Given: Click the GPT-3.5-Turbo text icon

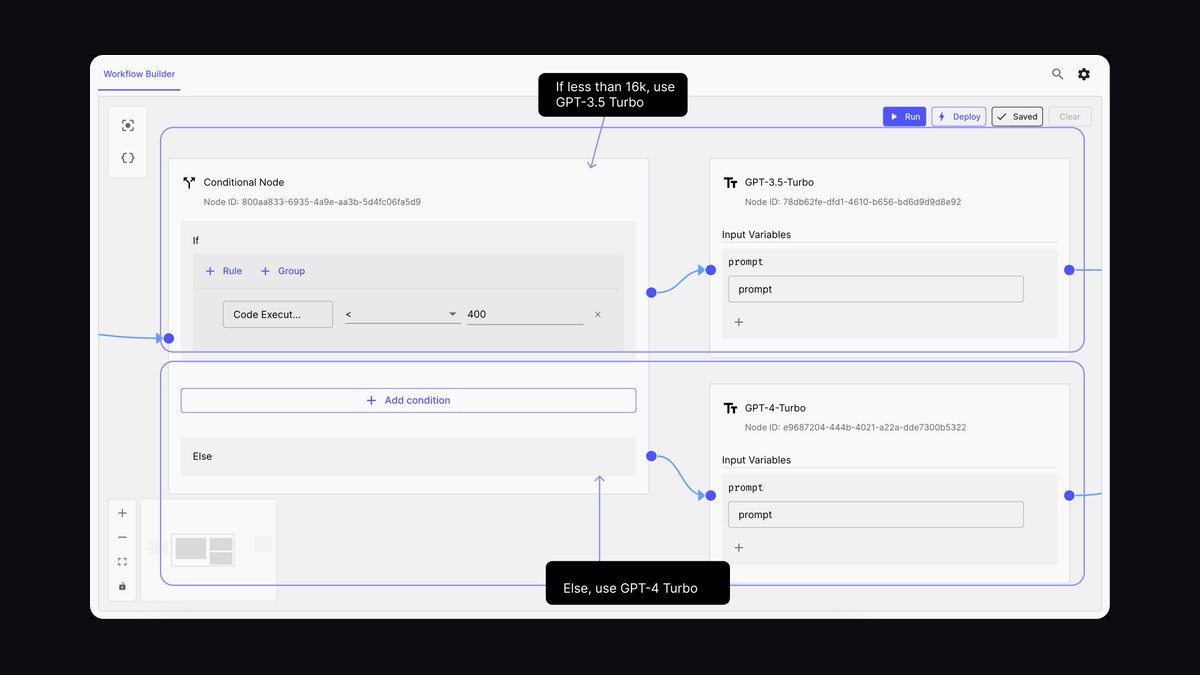Looking at the screenshot, I should [x=729, y=183].
